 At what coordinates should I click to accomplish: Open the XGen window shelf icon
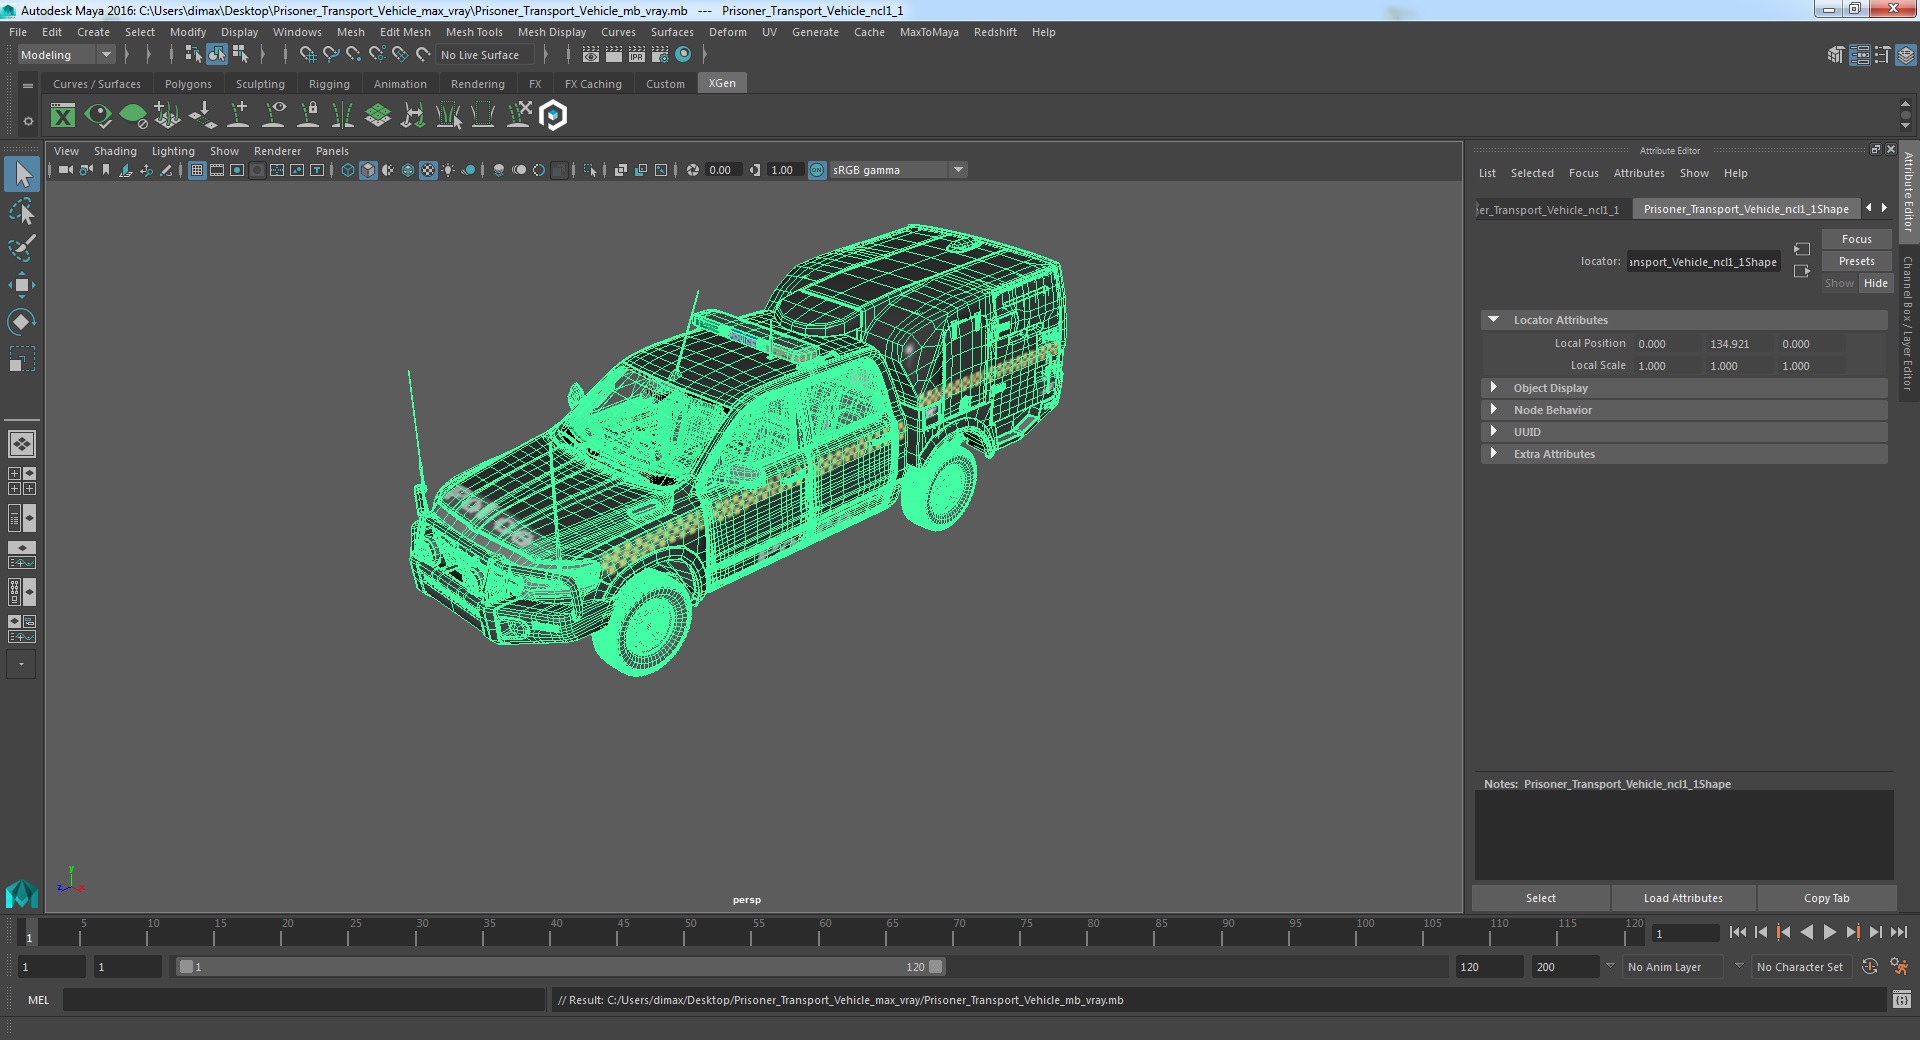click(63, 116)
